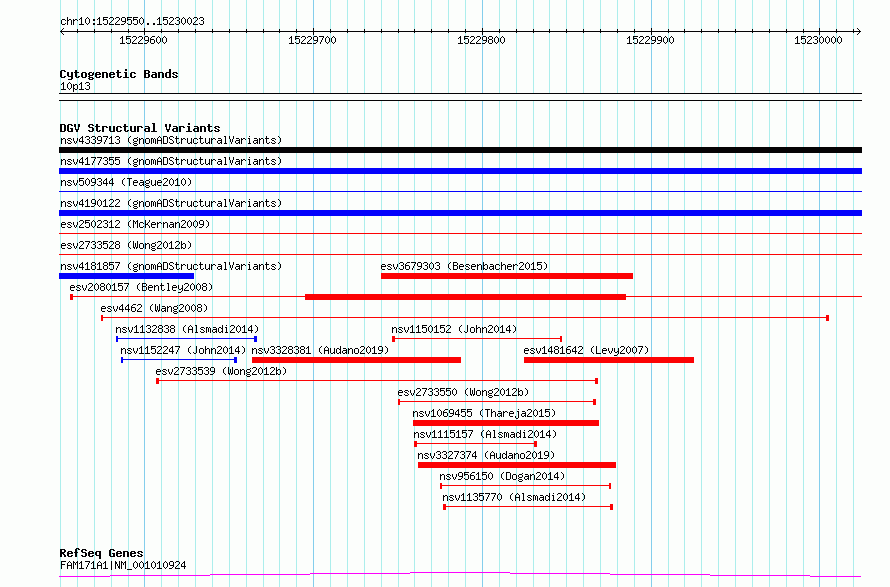The height and width of the screenshot is (587, 890).
Task: Click the red nsv1069455 variant bar
Action: [x=506, y=423]
